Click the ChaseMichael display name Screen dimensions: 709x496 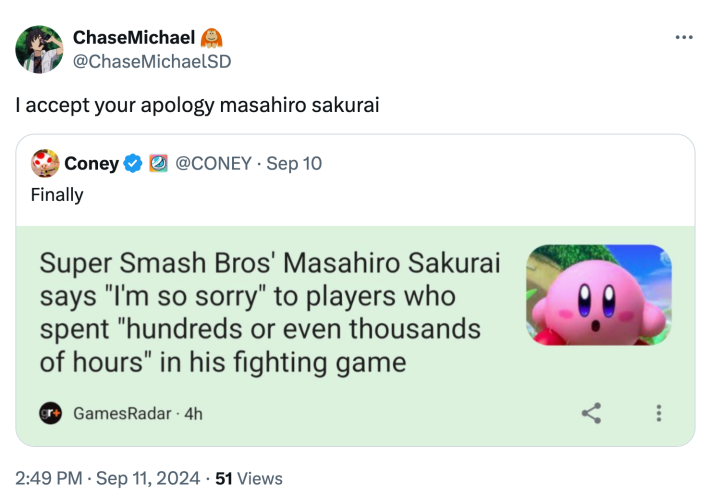134,38
